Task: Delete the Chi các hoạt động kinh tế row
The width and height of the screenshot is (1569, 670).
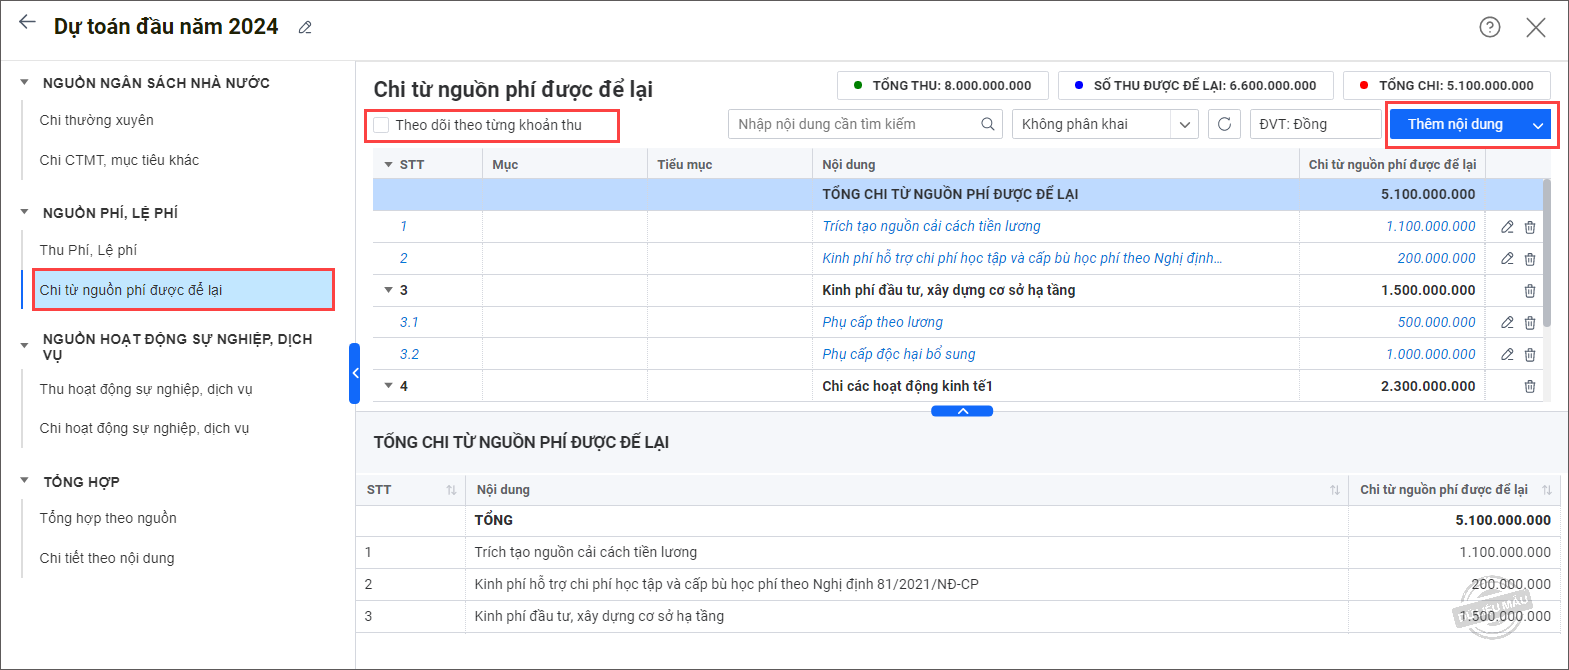Action: coord(1530,387)
